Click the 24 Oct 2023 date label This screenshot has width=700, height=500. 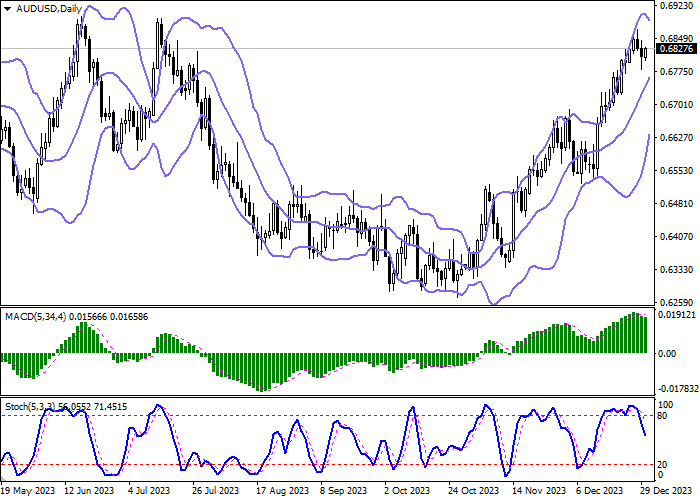pyautogui.click(x=474, y=491)
